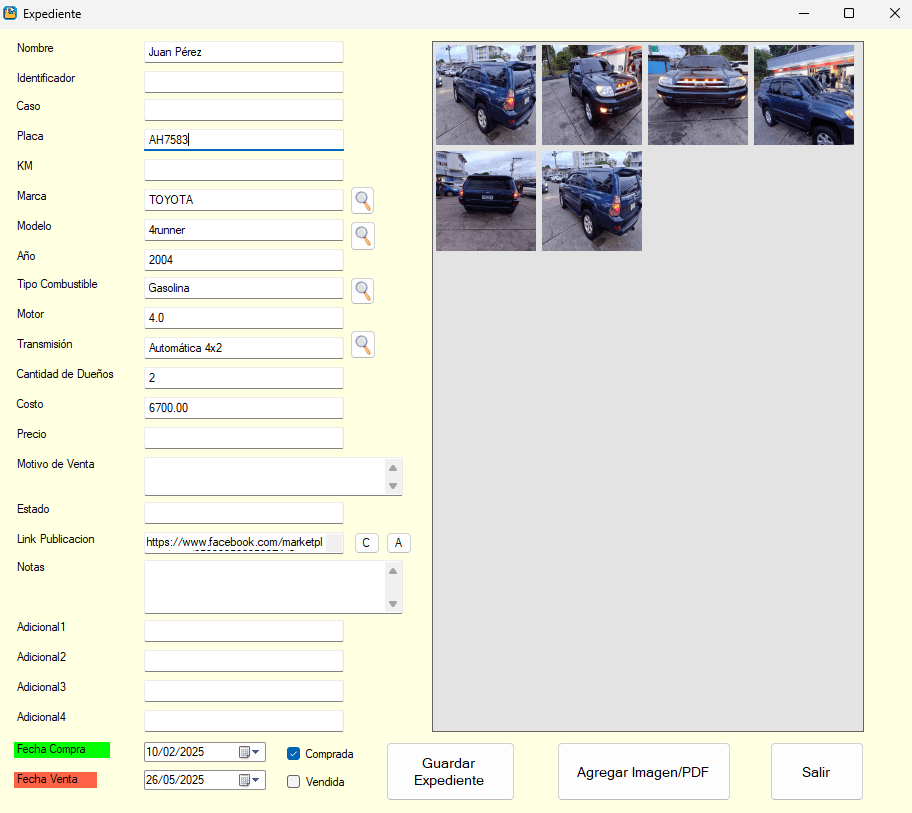Viewport: 912px width, 813px height.
Task: Click the empty Estado field
Action: point(244,513)
